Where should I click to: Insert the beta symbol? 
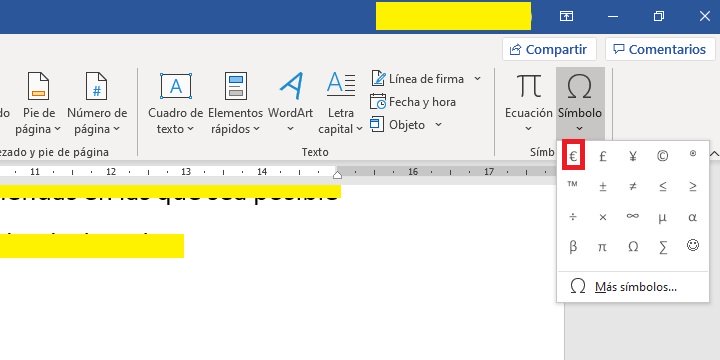point(573,247)
